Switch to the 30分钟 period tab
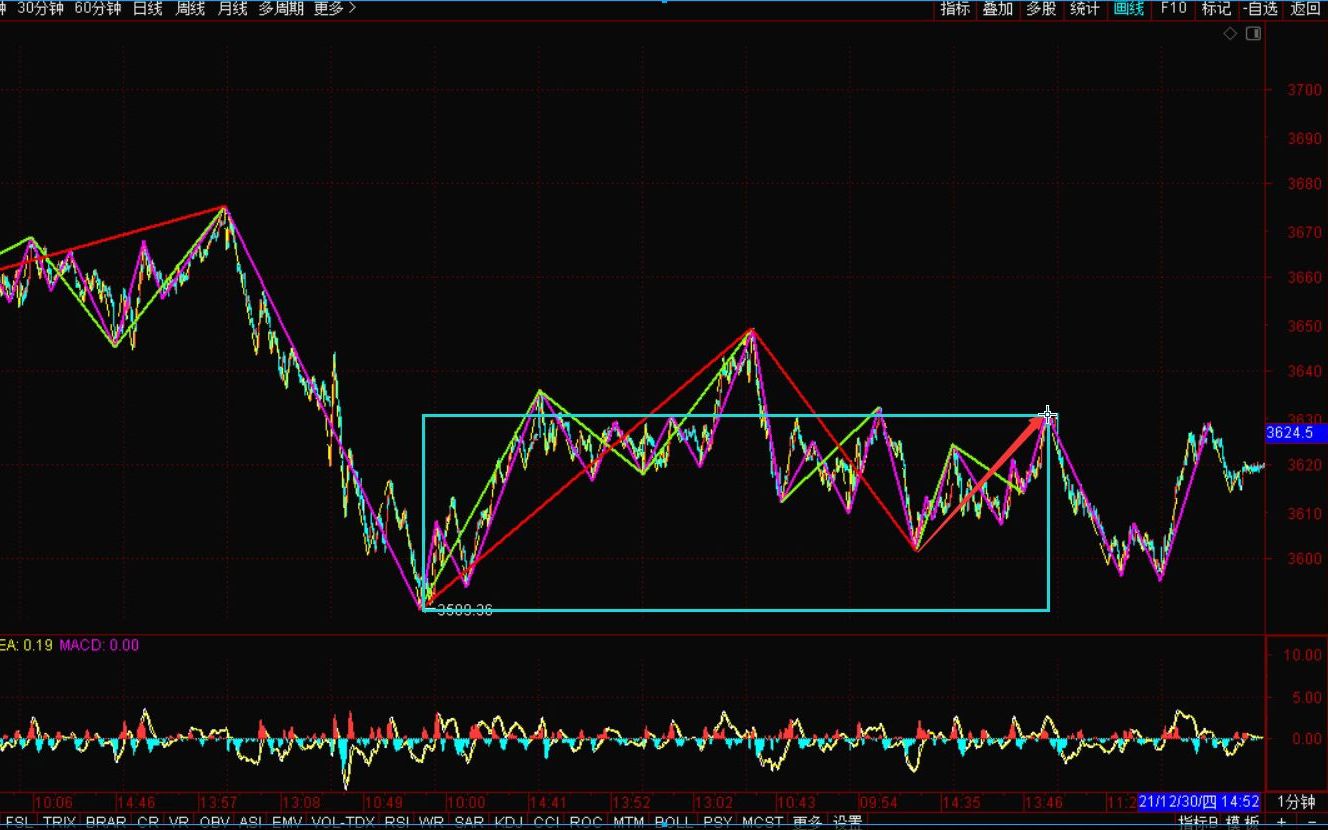Screen dimensions: 1328x830 pos(40,8)
